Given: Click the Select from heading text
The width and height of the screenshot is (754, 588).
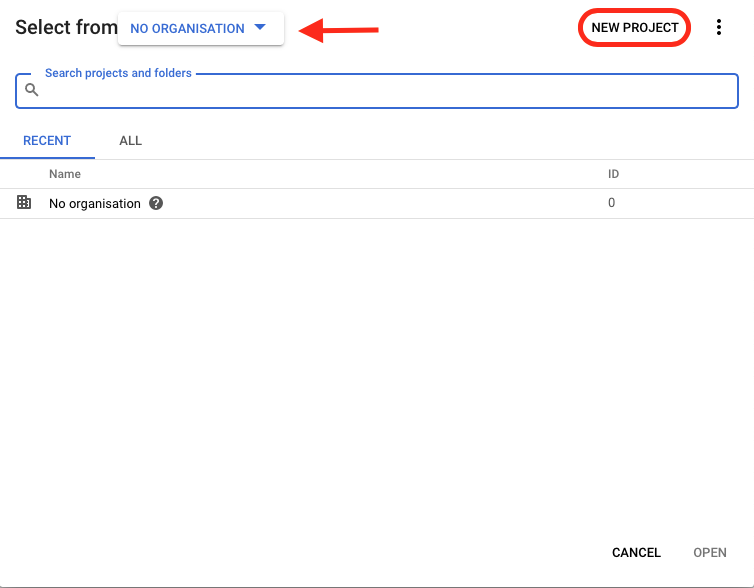Looking at the screenshot, I should pyautogui.click(x=66, y=27).
